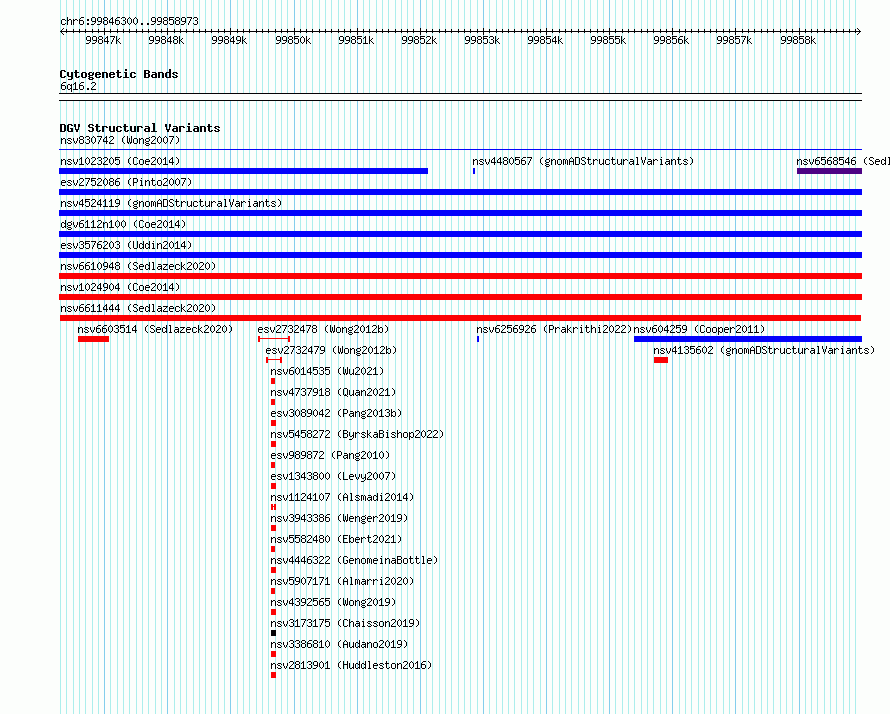The width and height of the screenshot is (890, 714).
Task: Open the nsv6603514 (Sedlazeck2020) label
Action: (x=155, y=329)
